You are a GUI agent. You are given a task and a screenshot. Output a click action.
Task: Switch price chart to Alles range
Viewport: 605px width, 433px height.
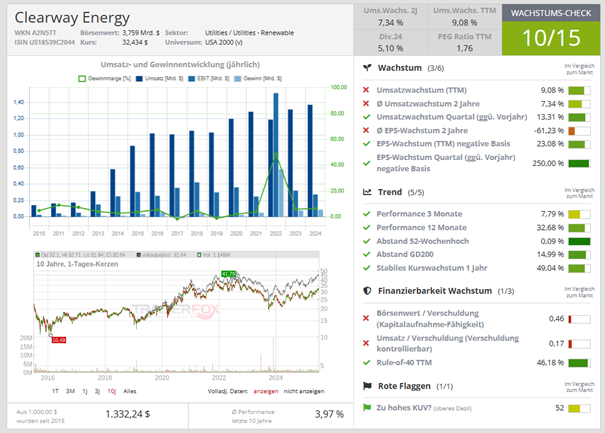pyautogui.click(x=130, y=391)
